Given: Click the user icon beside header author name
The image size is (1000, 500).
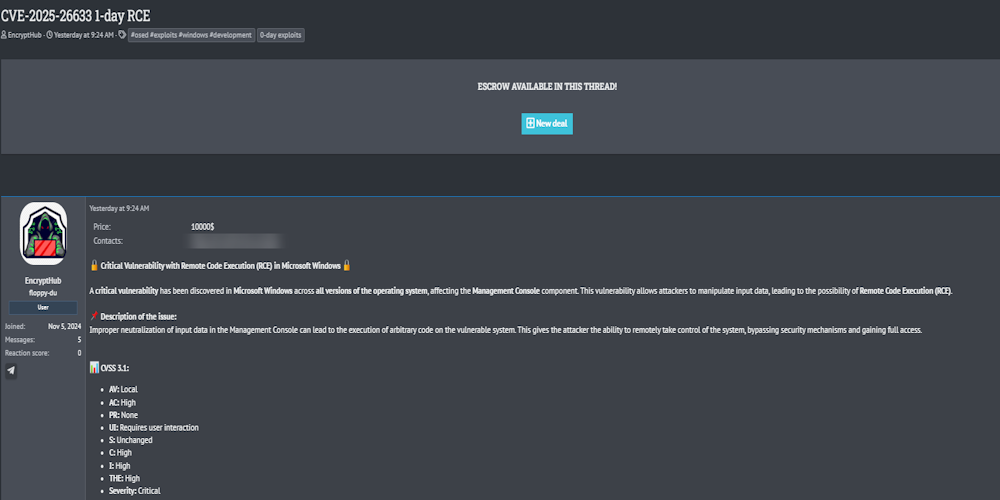Looking at the screenshot, I should [4, 35].
